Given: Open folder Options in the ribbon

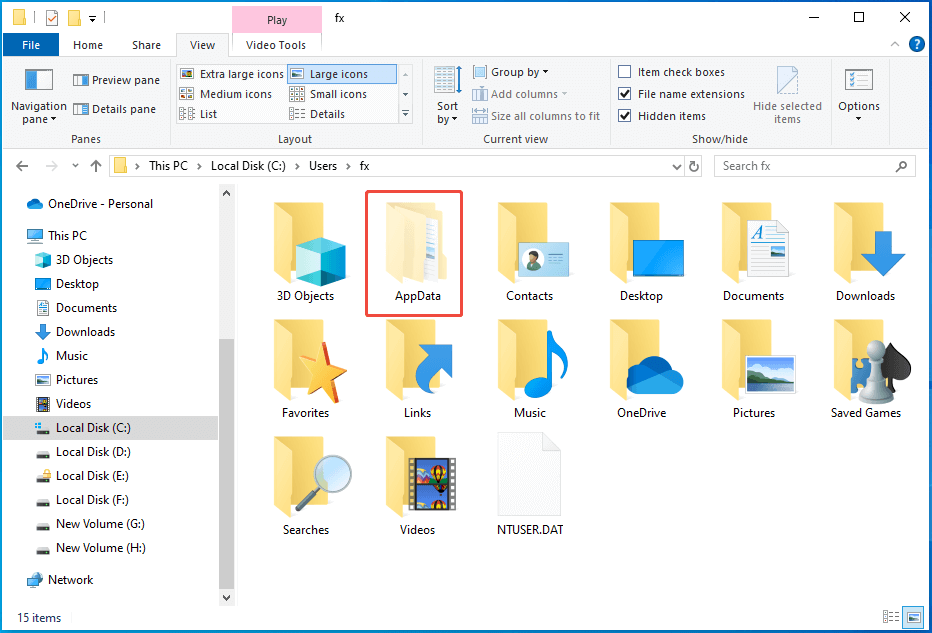Looking at the screenshot, I should pos(858,94).
